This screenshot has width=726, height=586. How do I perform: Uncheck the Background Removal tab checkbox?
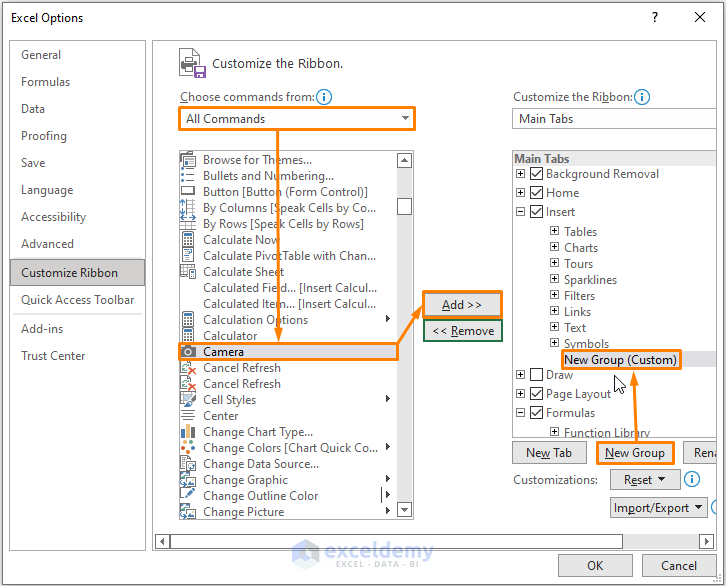(536, 174)
